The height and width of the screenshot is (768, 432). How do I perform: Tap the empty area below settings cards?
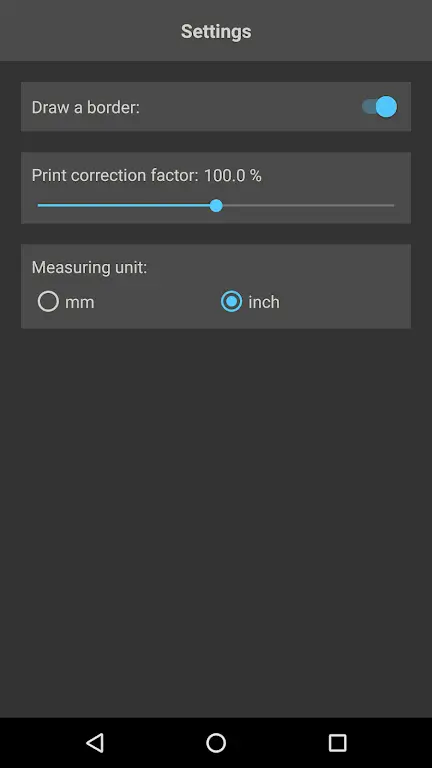pos(216,519)
